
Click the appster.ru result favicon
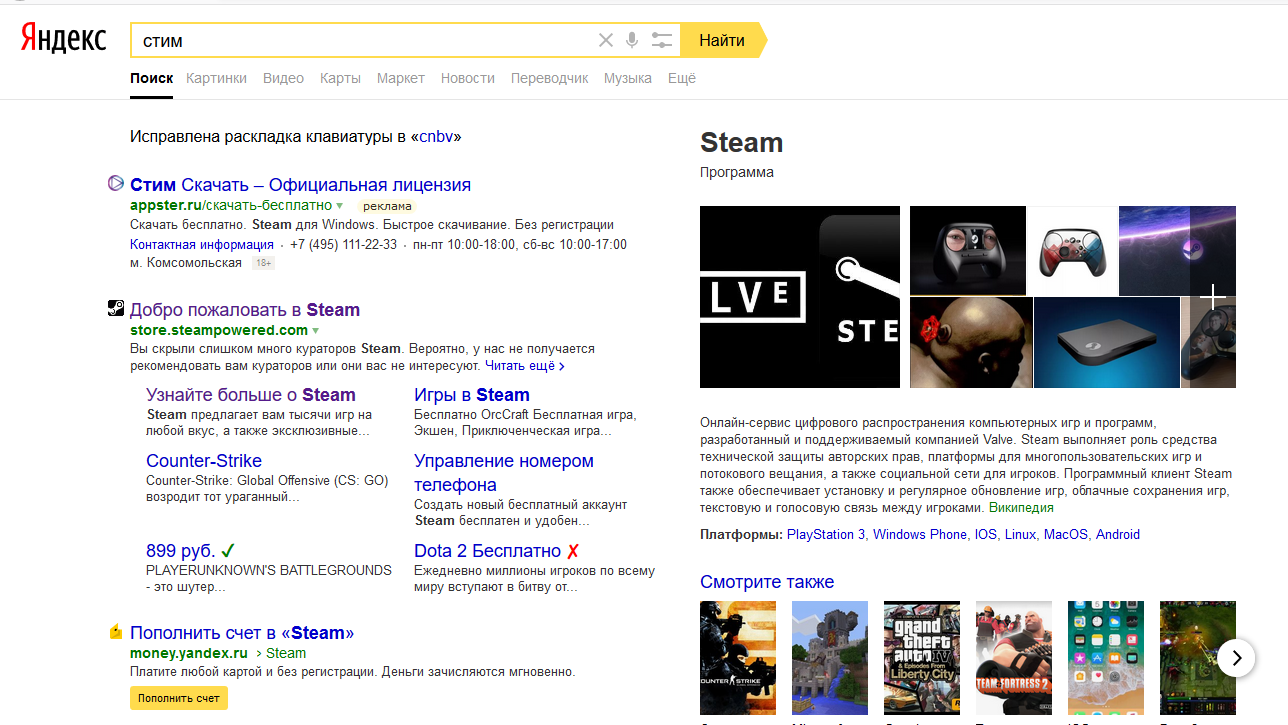pyautogui.click(x=116, y=184)
